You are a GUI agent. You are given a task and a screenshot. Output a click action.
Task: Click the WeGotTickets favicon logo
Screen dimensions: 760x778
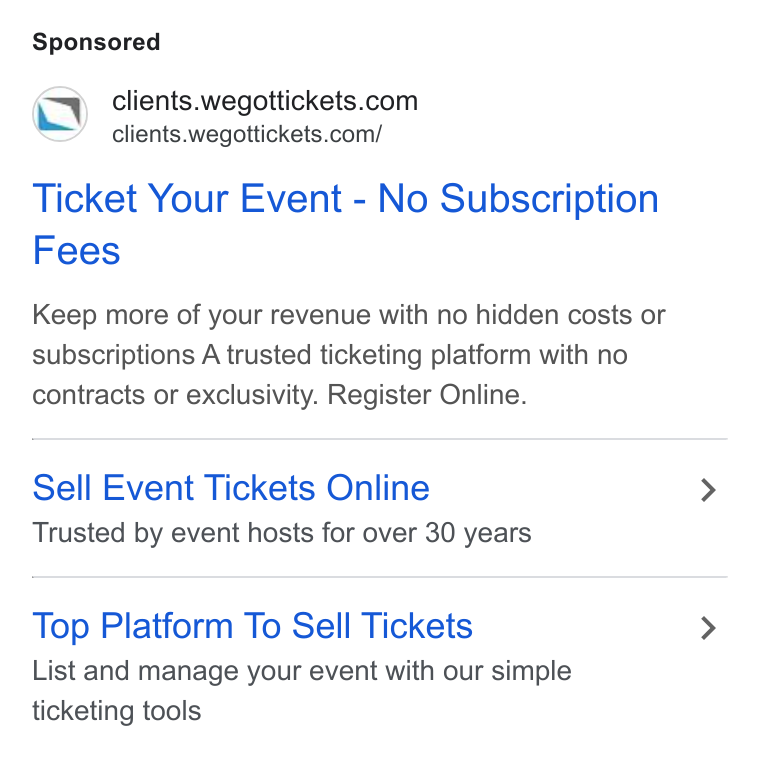(60, 114)
